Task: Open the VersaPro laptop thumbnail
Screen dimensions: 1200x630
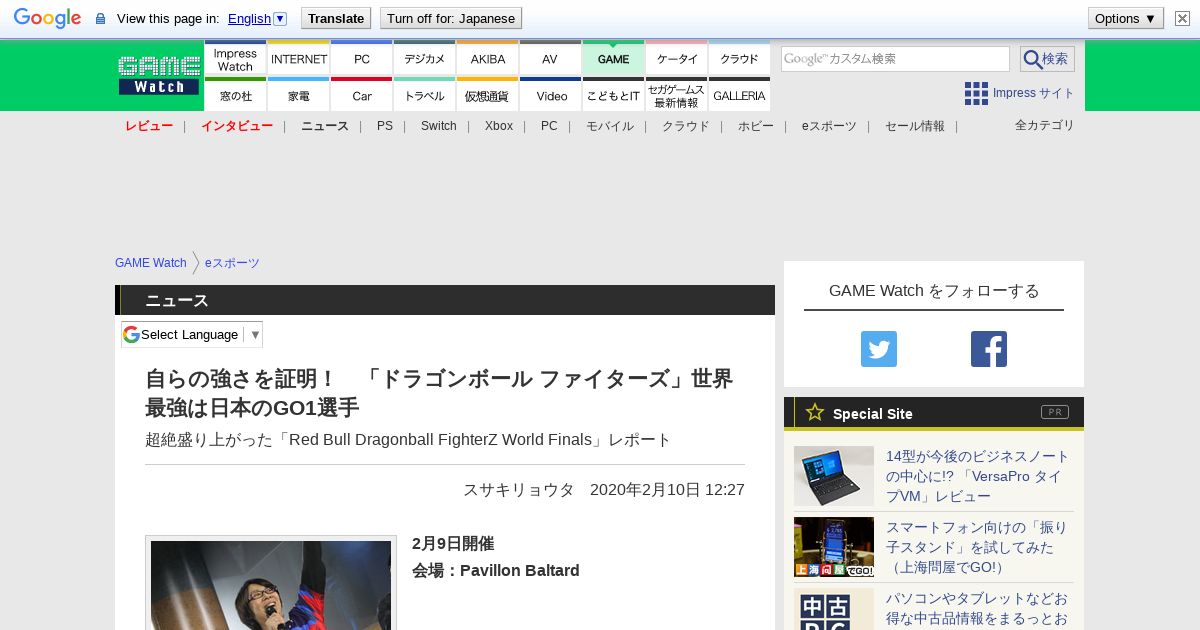Action: [834, 476]
